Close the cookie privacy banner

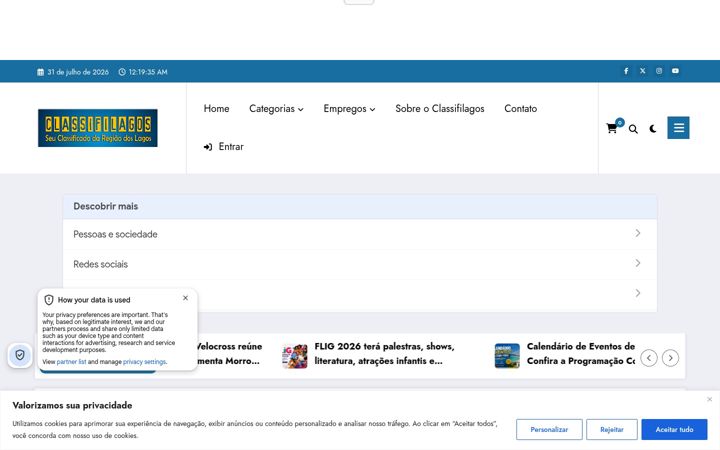coord(709,399)
